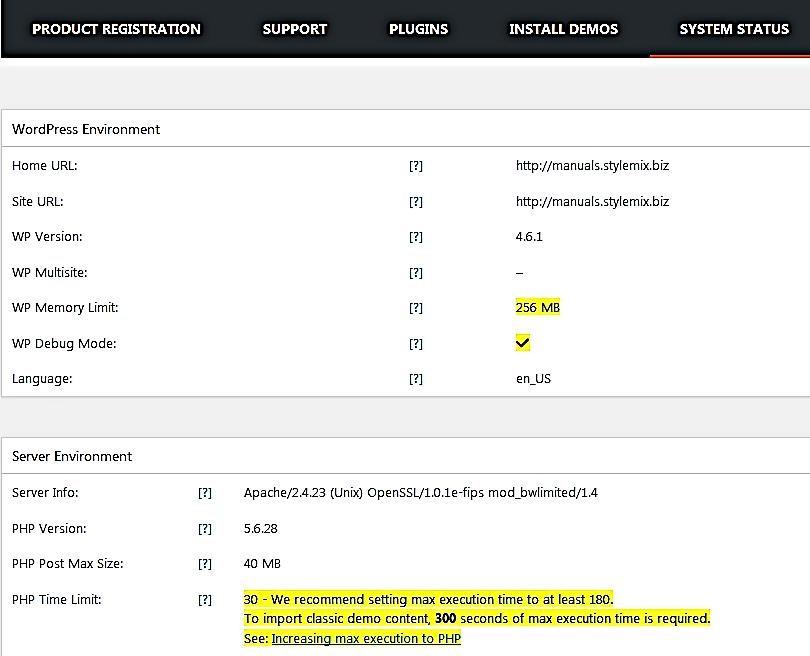Click help icon beside WP Multisite
The image size is (810, 656).
tap(416, 273)
